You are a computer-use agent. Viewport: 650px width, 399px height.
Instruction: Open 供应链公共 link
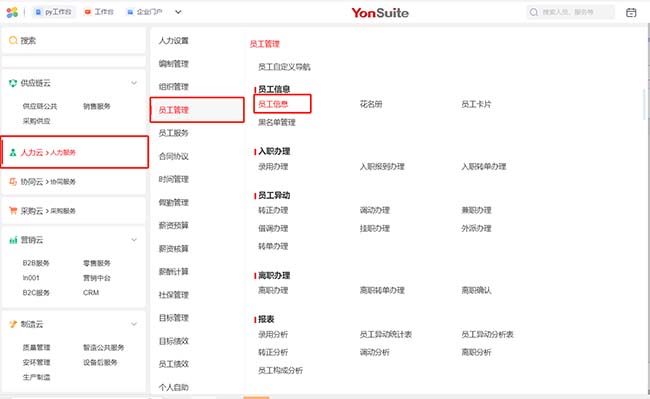coord(40,106)
